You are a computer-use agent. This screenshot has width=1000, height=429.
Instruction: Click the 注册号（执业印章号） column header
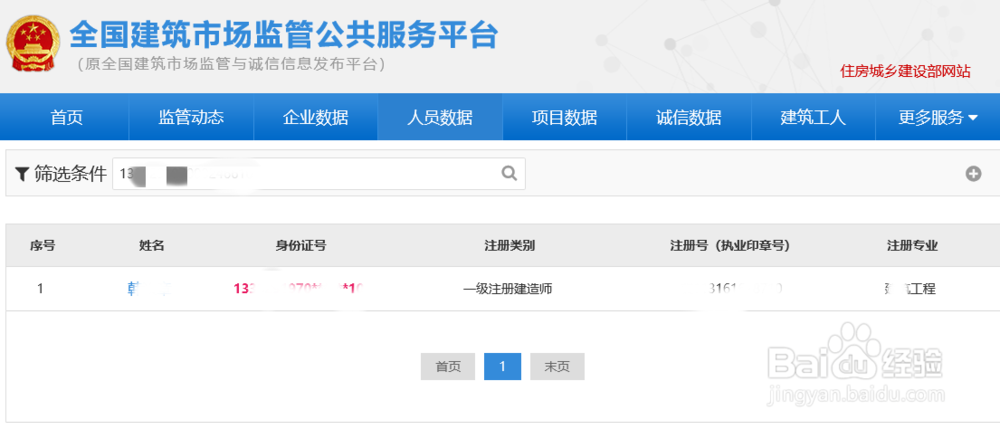[x=730, y=246]
